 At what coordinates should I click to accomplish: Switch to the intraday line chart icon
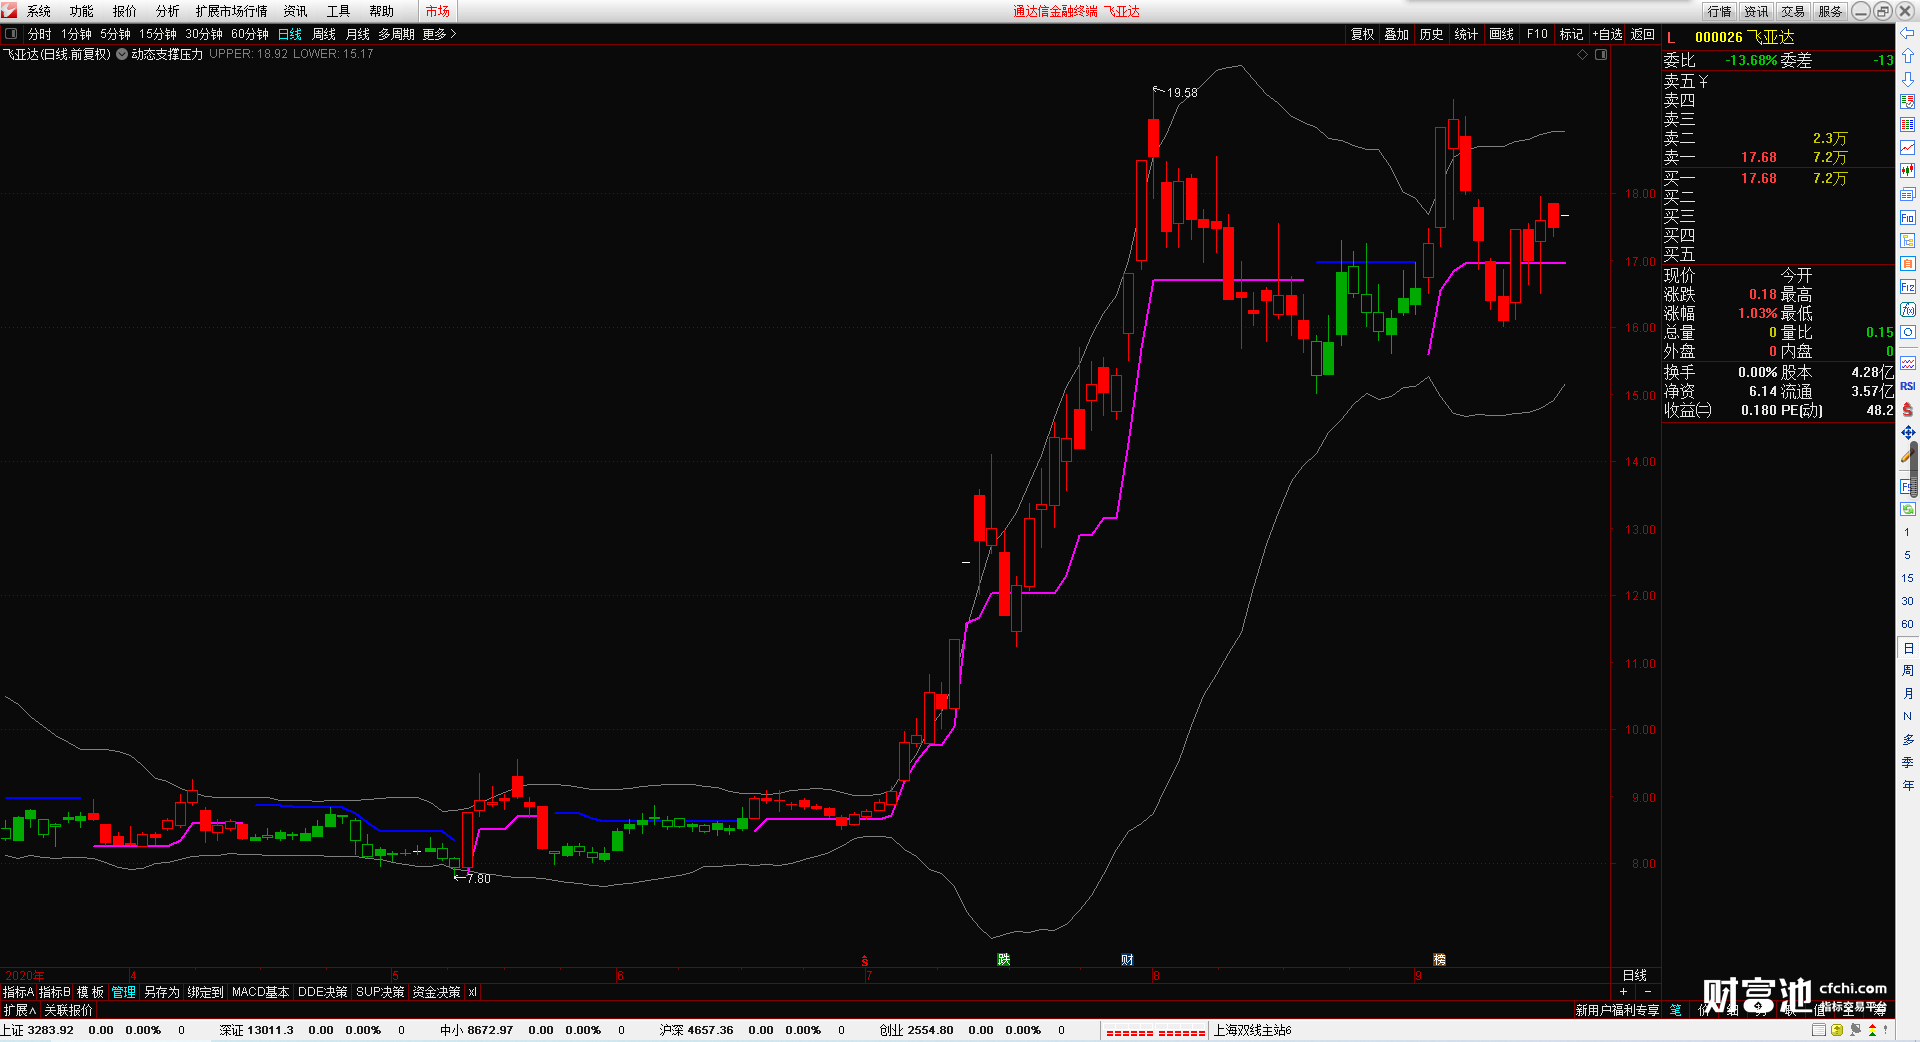(x=1908, y=148)
